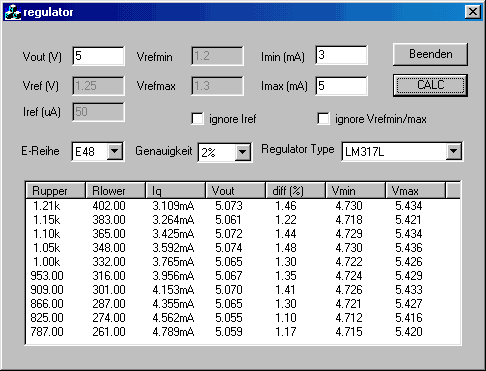Select the Imax (mA) input field
This screenshot has width=486, height=371.
(x=342, y=86)
